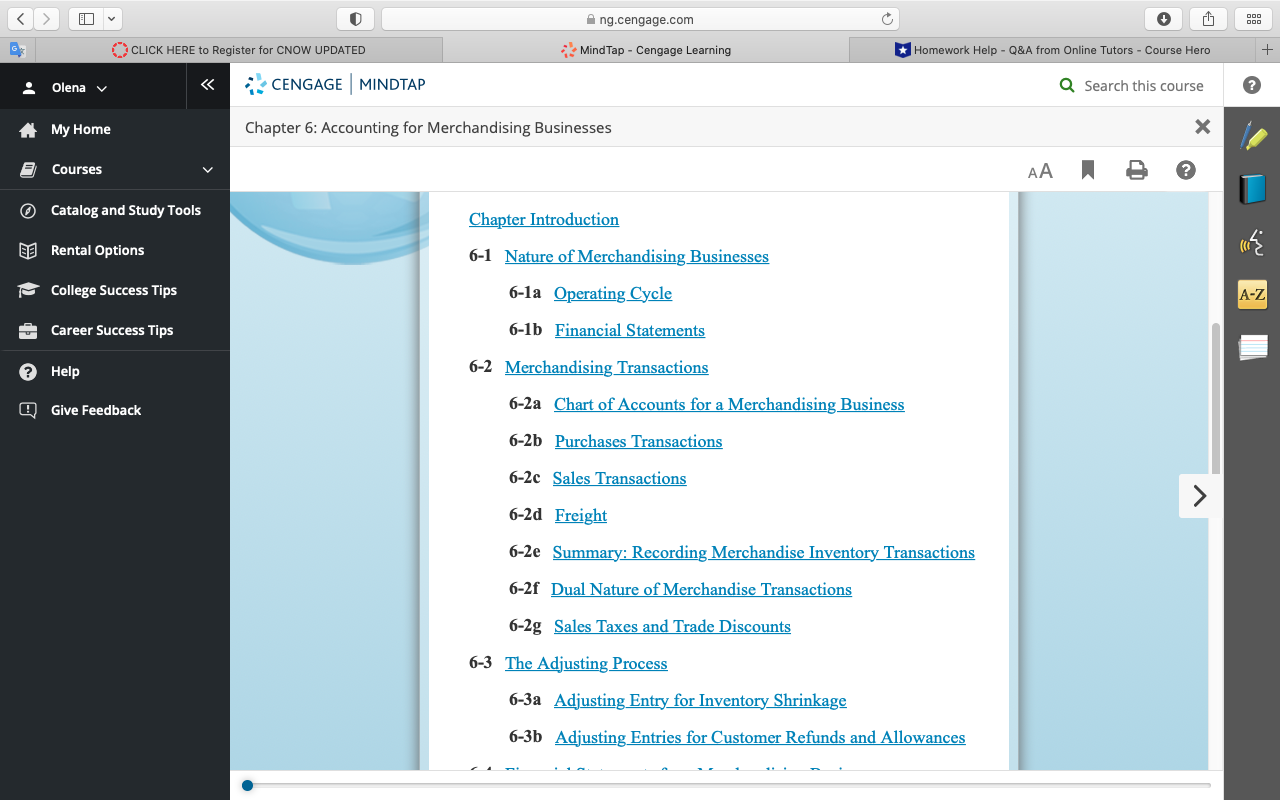Open the sidebar dropdown arrow in Safari
1280x800 pixels.
tap(111, 19)
